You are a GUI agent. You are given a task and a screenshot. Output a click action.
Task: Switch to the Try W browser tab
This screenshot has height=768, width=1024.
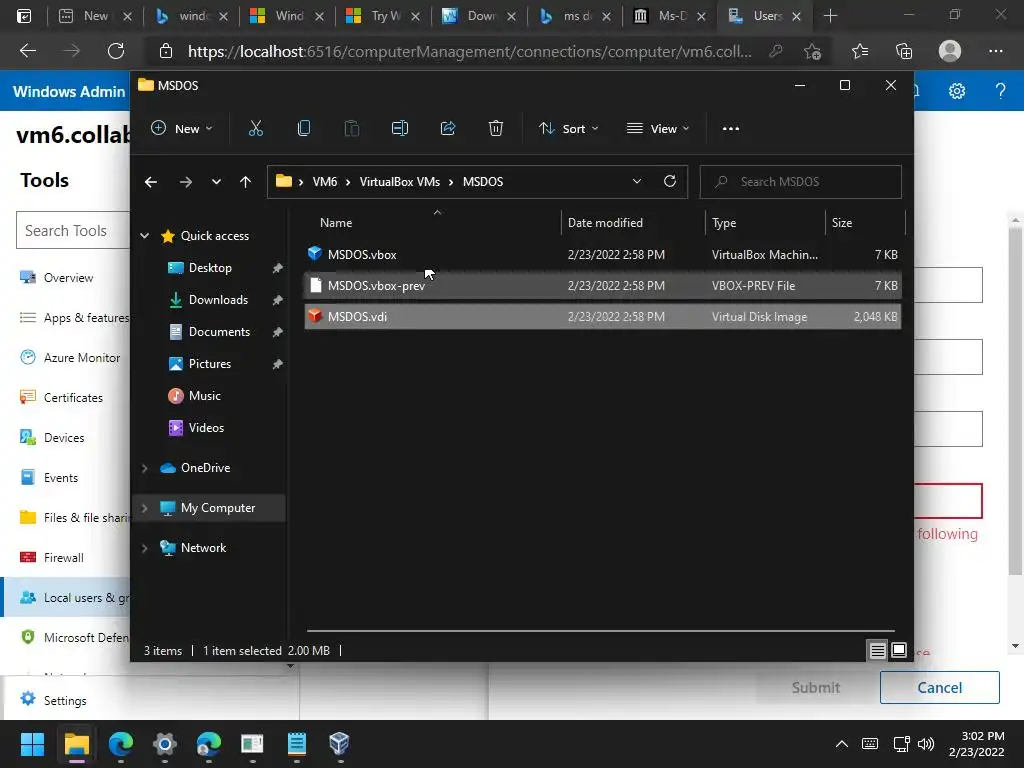(x=383, y=16)
